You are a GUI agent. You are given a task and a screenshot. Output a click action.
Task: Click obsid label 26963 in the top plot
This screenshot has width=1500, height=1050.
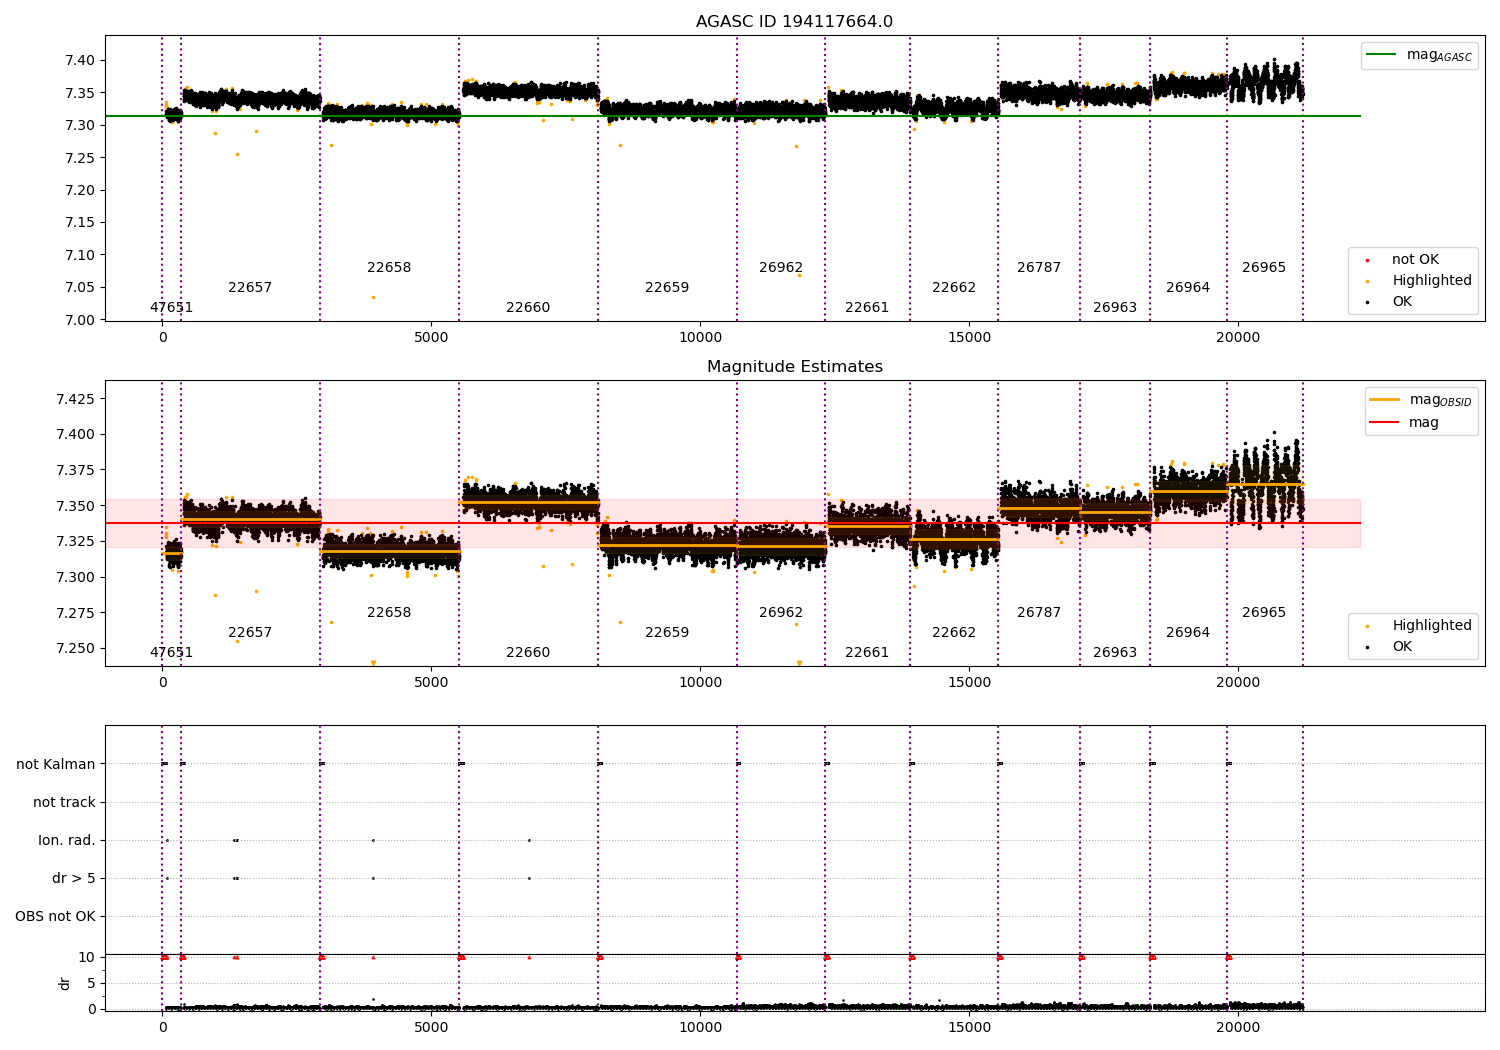(x=1115, y=308)
